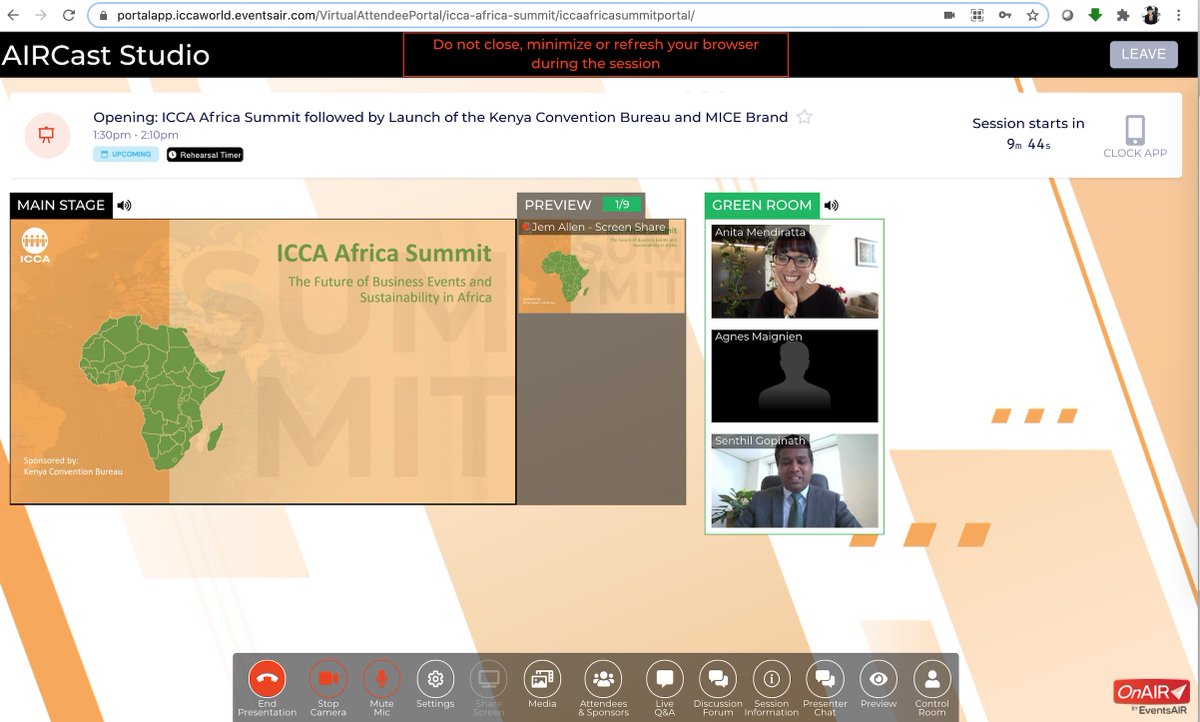Image resolution: width=1200 pixels, height=722 pixels.
Task: Open the Settings gear in the bottom toolbar
Action: click(435, 679)
